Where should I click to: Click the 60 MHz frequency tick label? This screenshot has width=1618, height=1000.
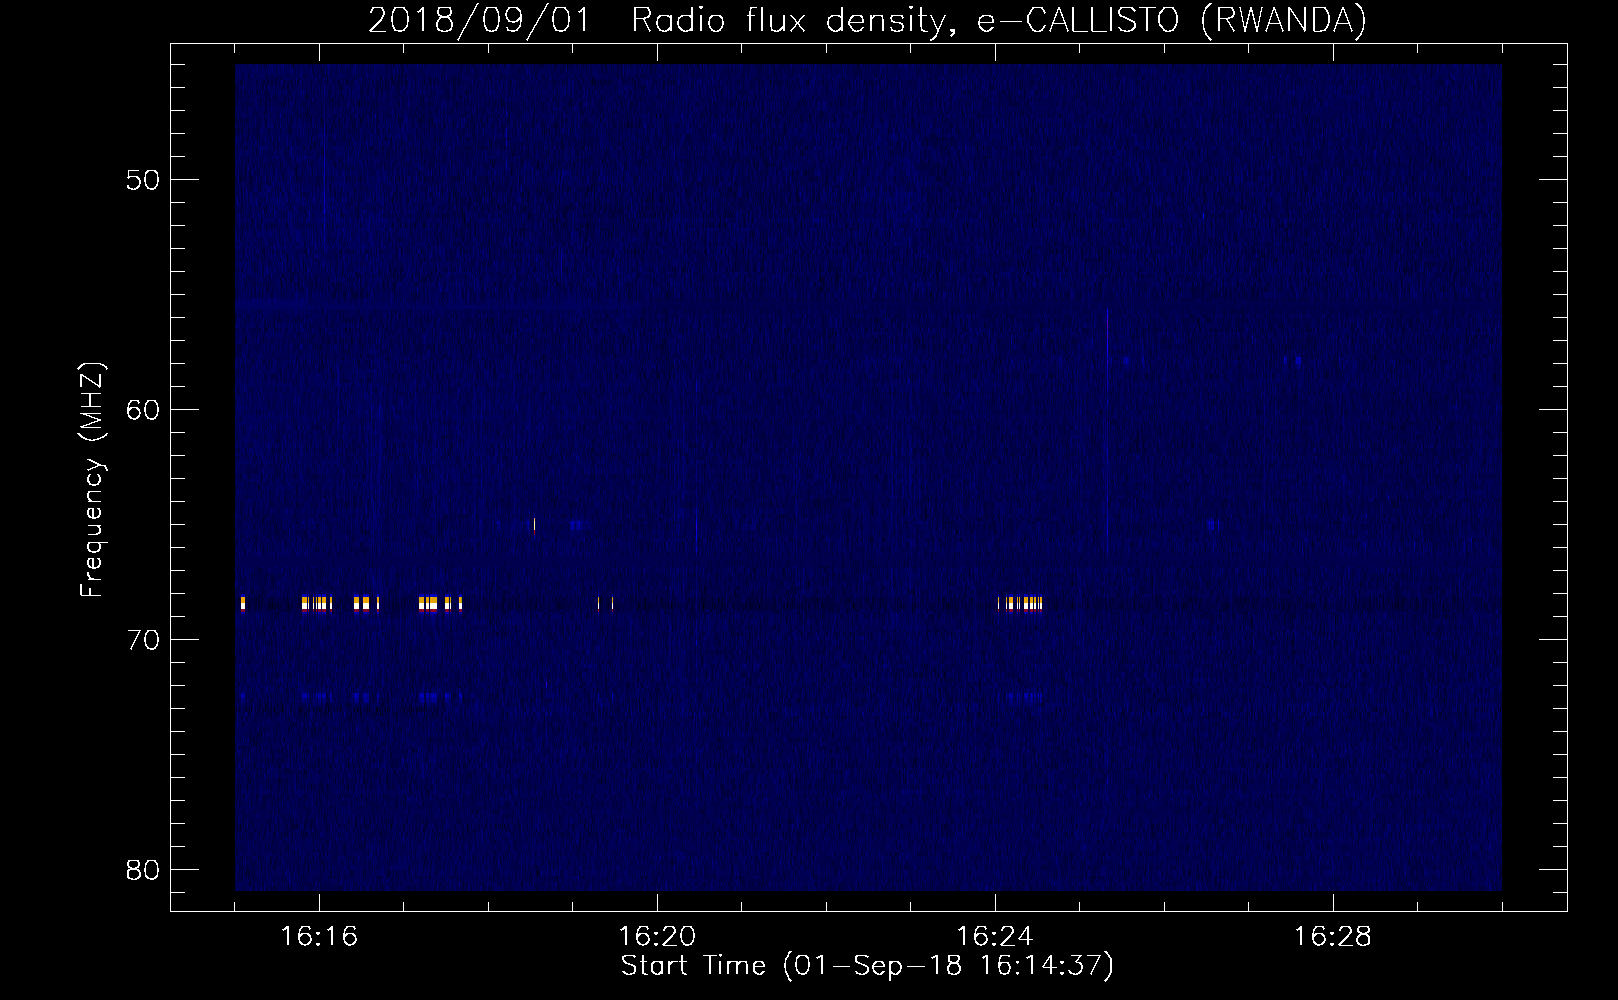[x=143, y=410]
